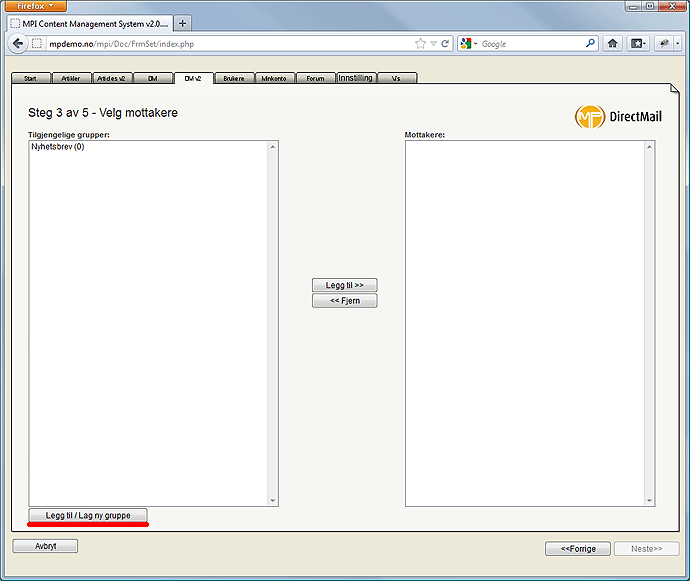Click the Legg til >> button
690x581 pixels.
[345, 285]
